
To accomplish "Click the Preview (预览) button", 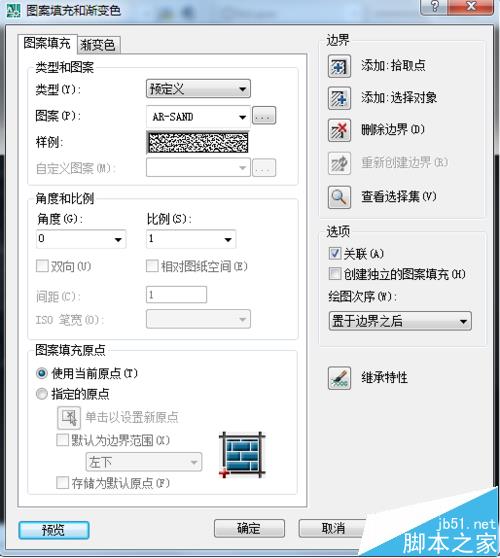I will click(54, 530).
